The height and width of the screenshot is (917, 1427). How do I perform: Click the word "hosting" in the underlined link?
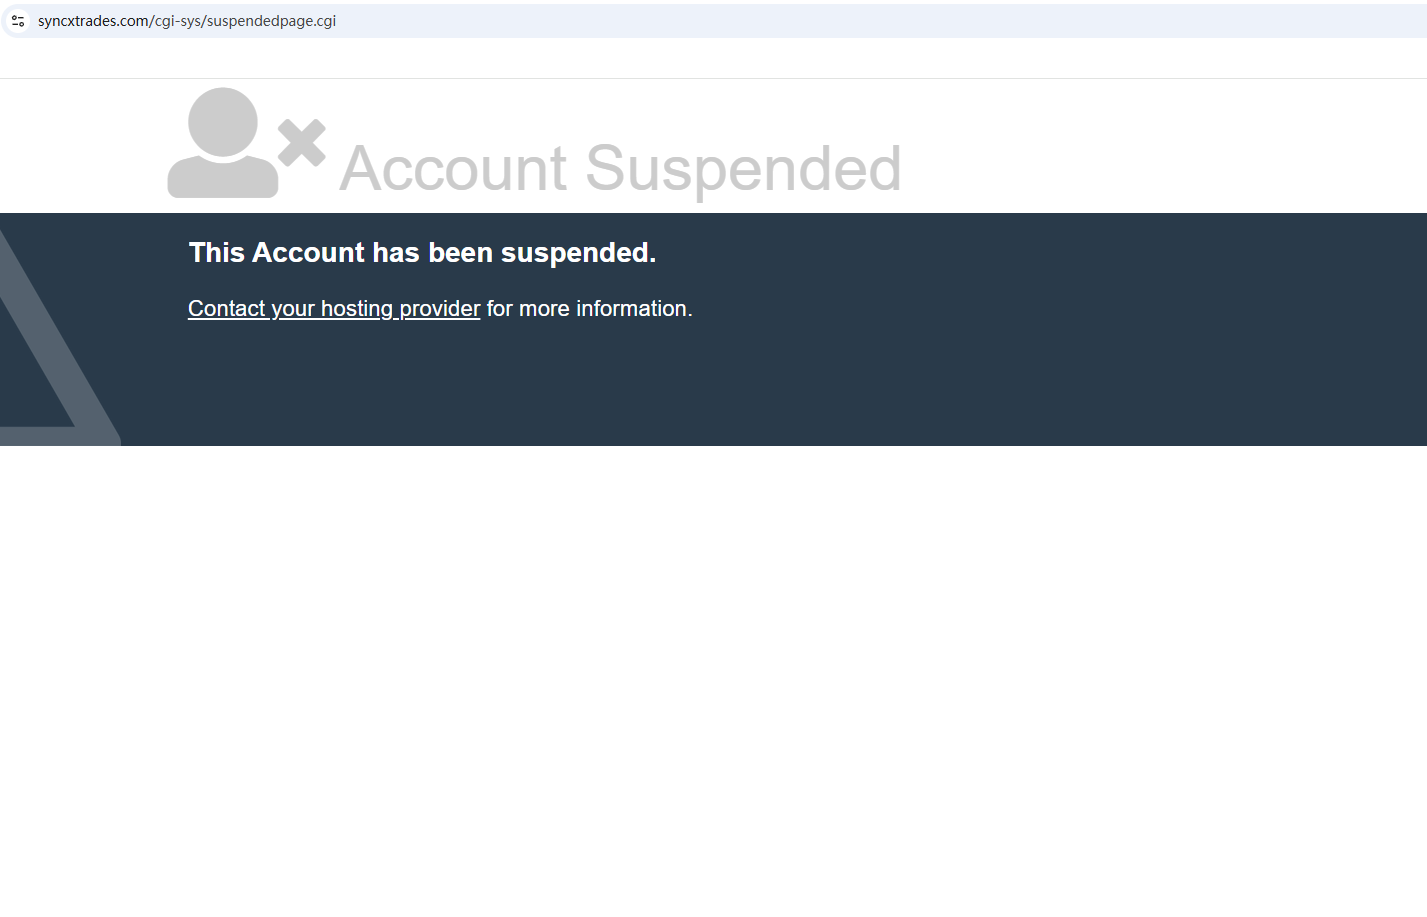357,309
